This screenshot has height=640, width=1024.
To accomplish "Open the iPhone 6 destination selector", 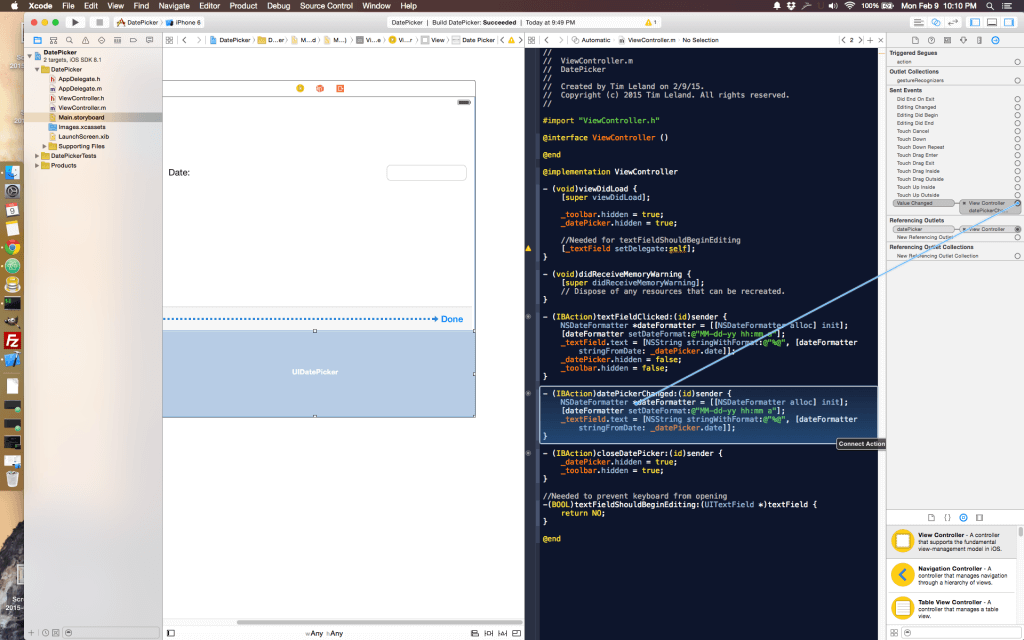I will (184, 22).
